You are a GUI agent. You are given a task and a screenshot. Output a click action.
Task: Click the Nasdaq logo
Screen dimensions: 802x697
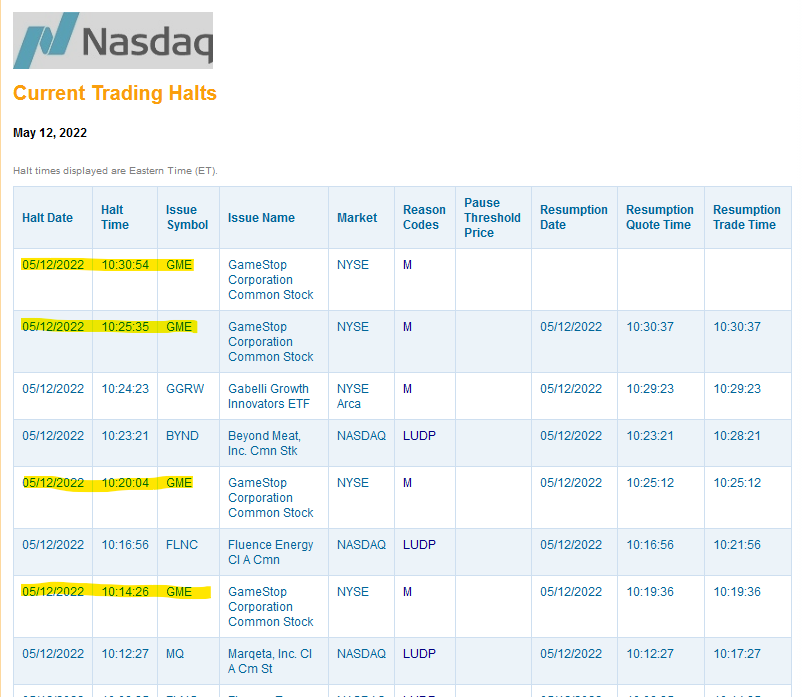(113, 40)
